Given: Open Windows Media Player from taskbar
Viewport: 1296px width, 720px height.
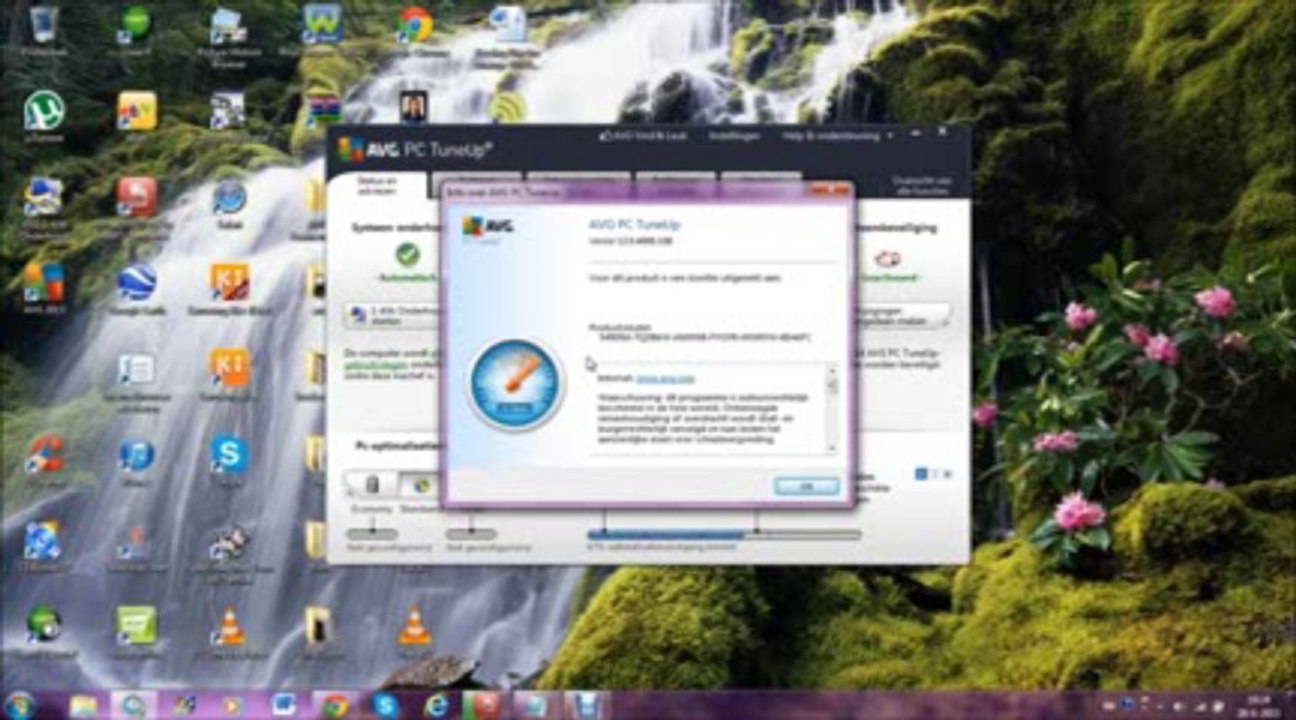Looking at the screenshot, I should [233, 705].
